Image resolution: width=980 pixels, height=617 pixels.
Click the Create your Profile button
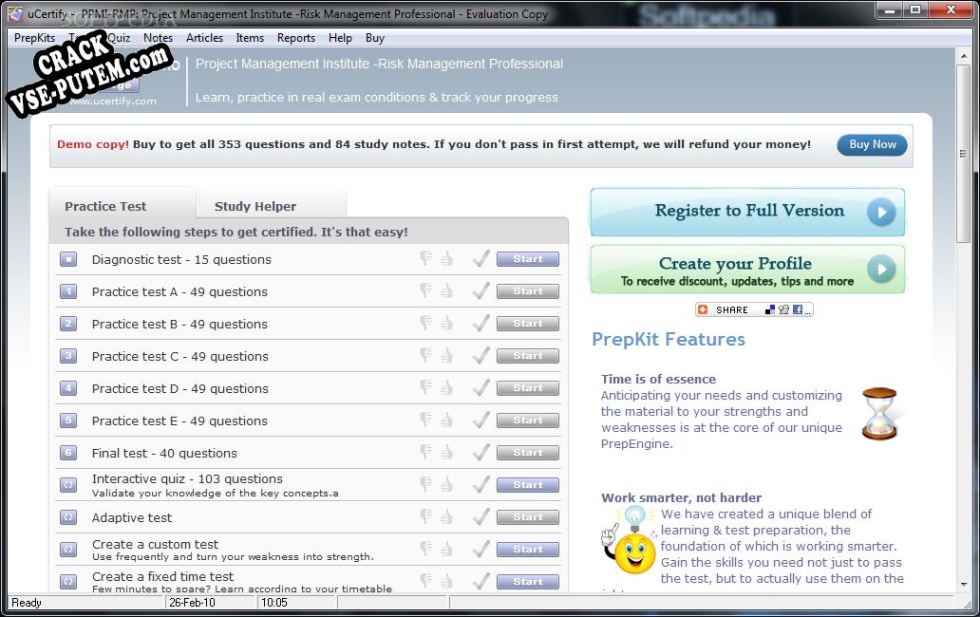pyautogui.click(x=748, y=269)
